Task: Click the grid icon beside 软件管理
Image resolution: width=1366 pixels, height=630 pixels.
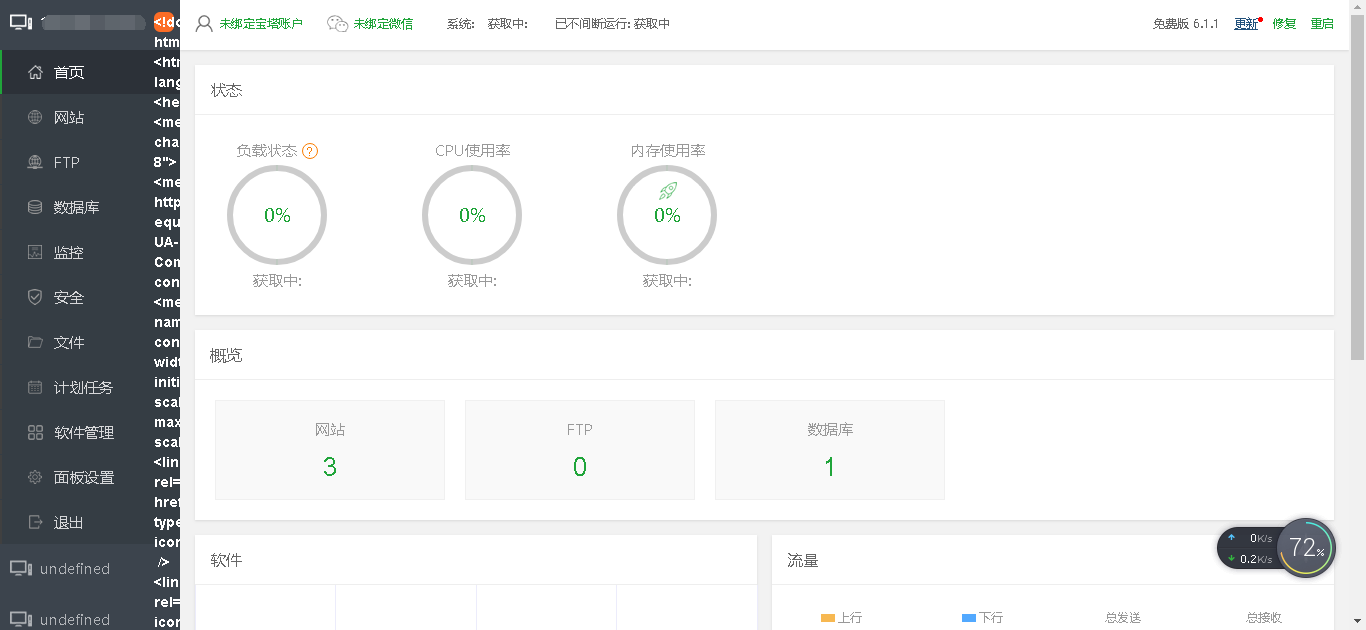Action: tap(35, 432)
